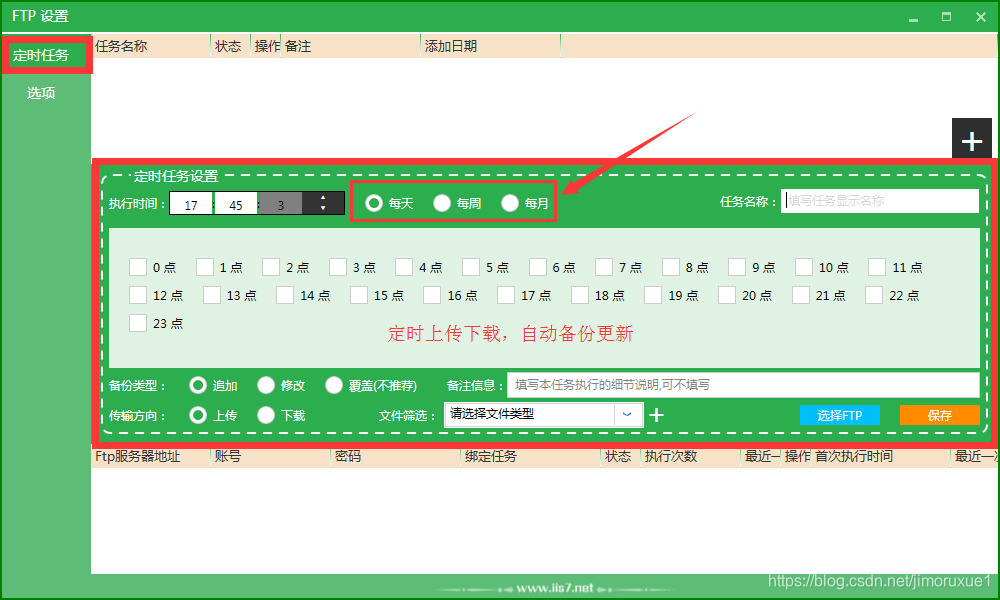Viewport: 1000px width, 600px height.
Task: Check the 10 点 checkbox
Action: (x=804, y=267)
